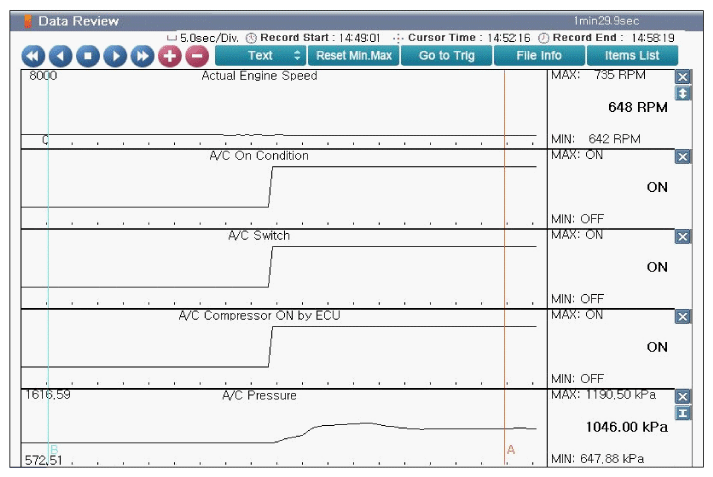713x477 pixels.
Task: Open the File Info panel
Action: point(538,56)
